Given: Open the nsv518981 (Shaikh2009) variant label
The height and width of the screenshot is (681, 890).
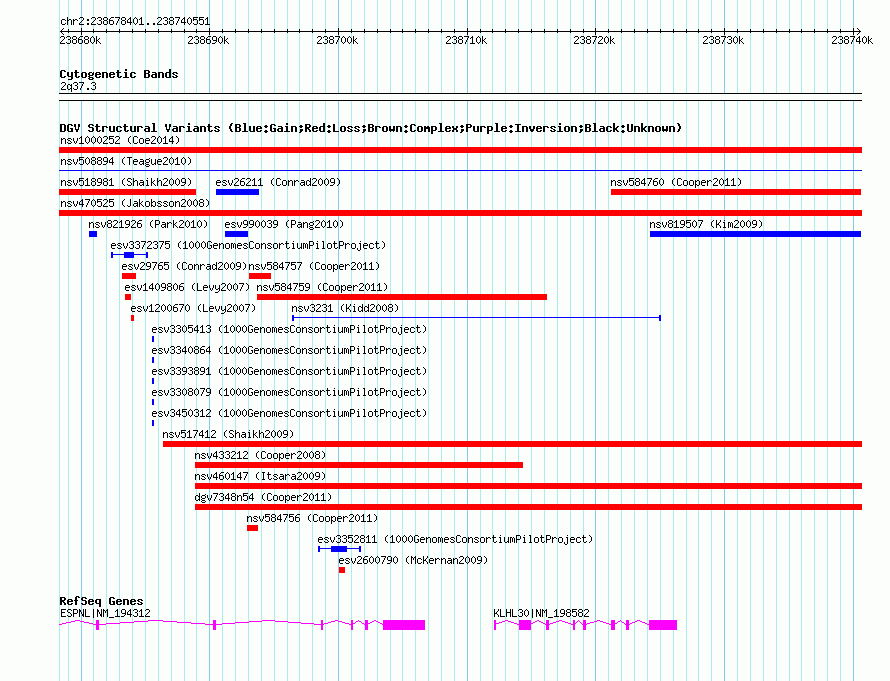Looking at the screenshot, I should 126,182.
